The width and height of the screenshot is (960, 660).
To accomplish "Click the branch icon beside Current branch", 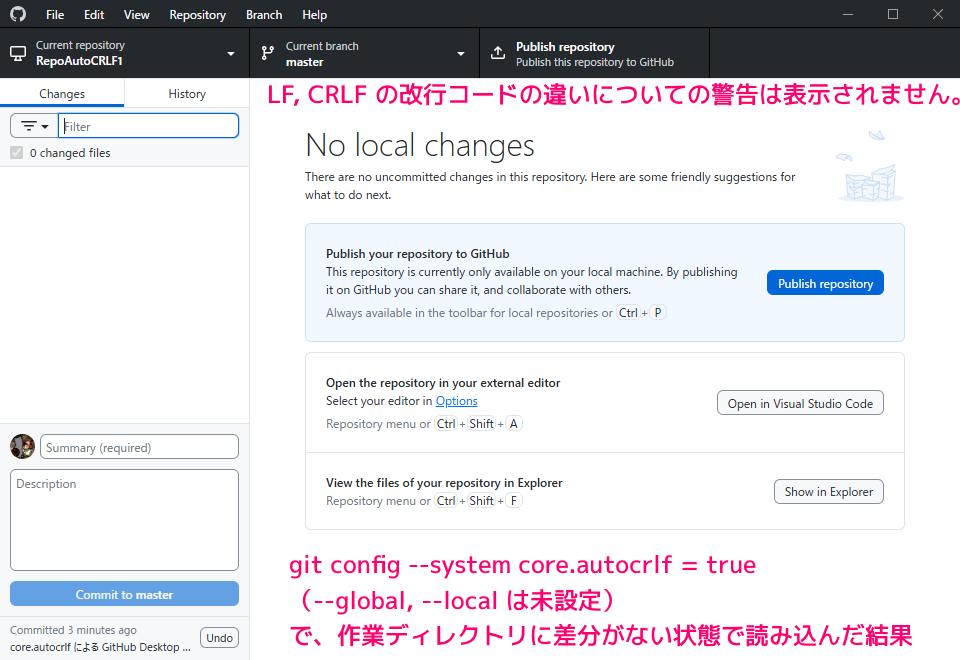I will [x=268, y=53].
